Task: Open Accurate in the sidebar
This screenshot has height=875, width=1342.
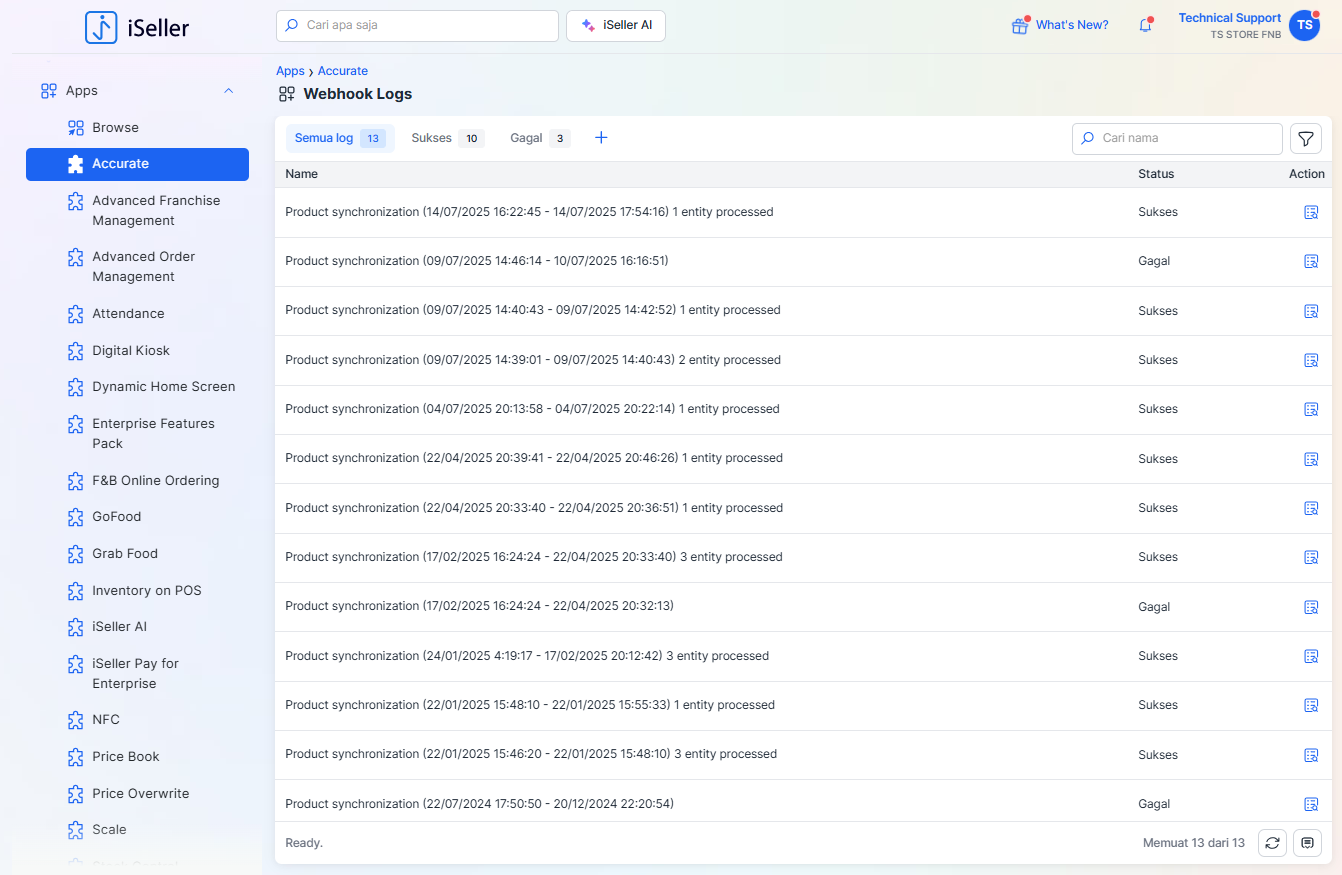Action: pos(137,164)
